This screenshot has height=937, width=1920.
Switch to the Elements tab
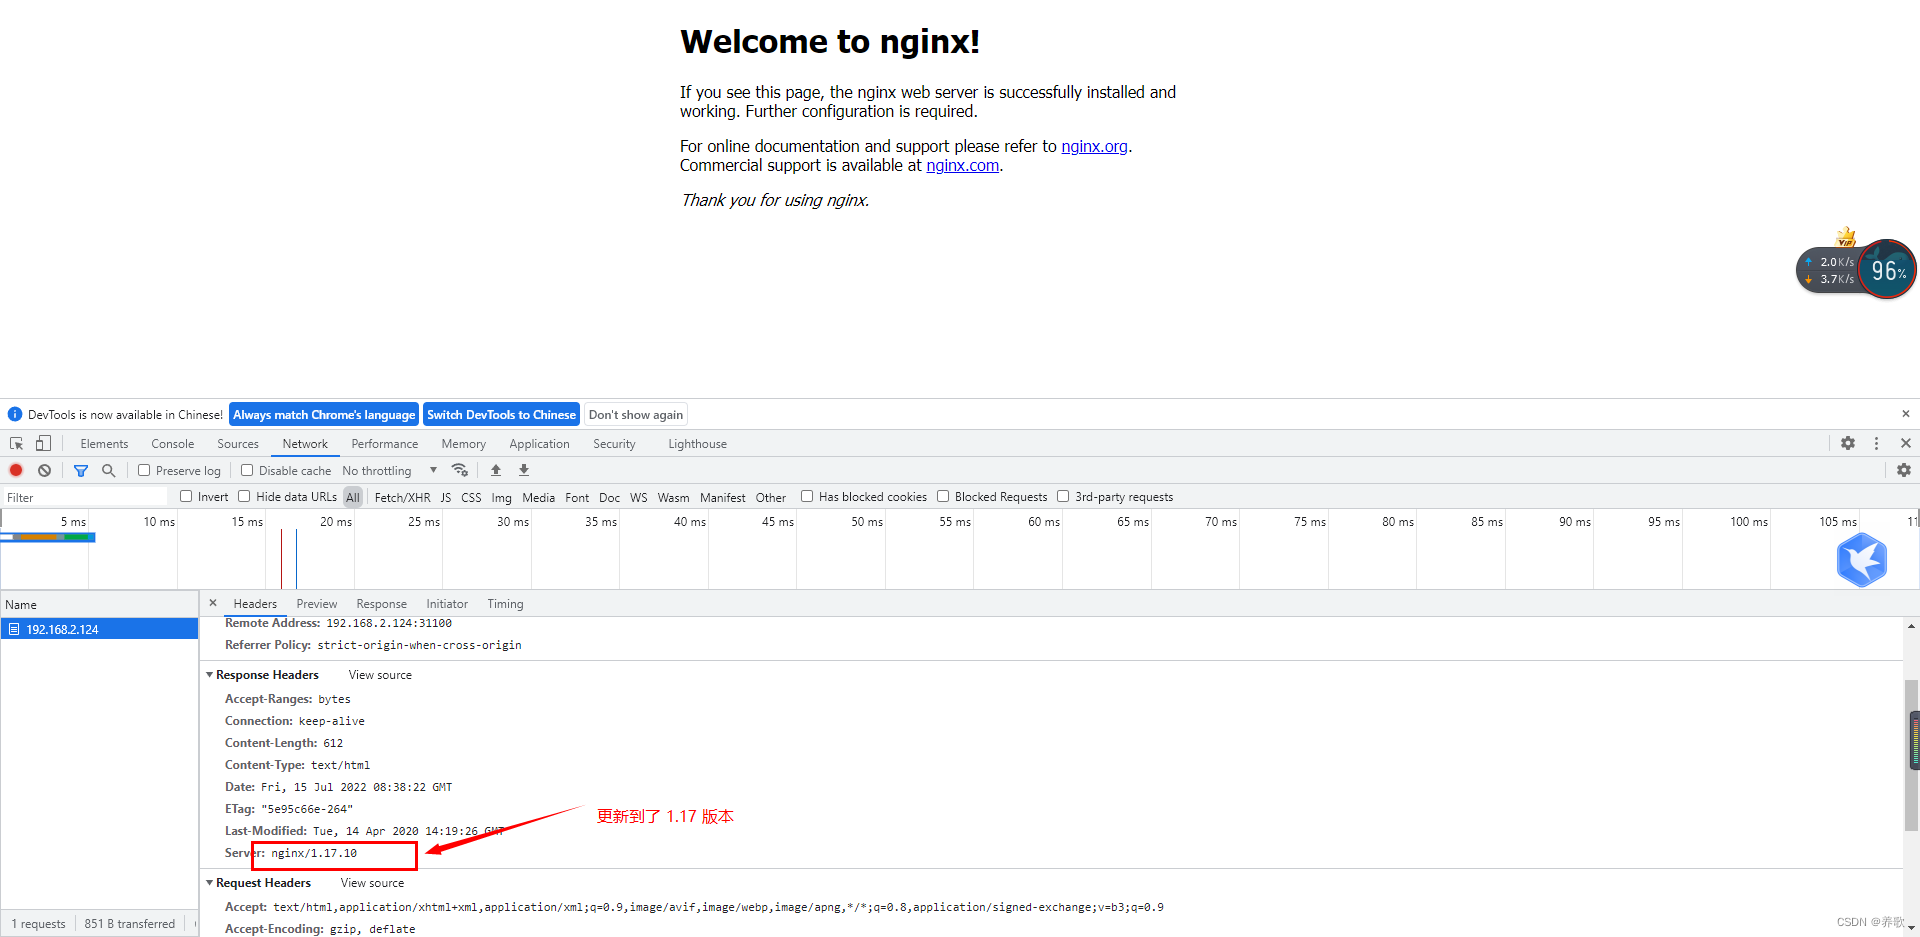pyautogui.click(x=104, y=444)
